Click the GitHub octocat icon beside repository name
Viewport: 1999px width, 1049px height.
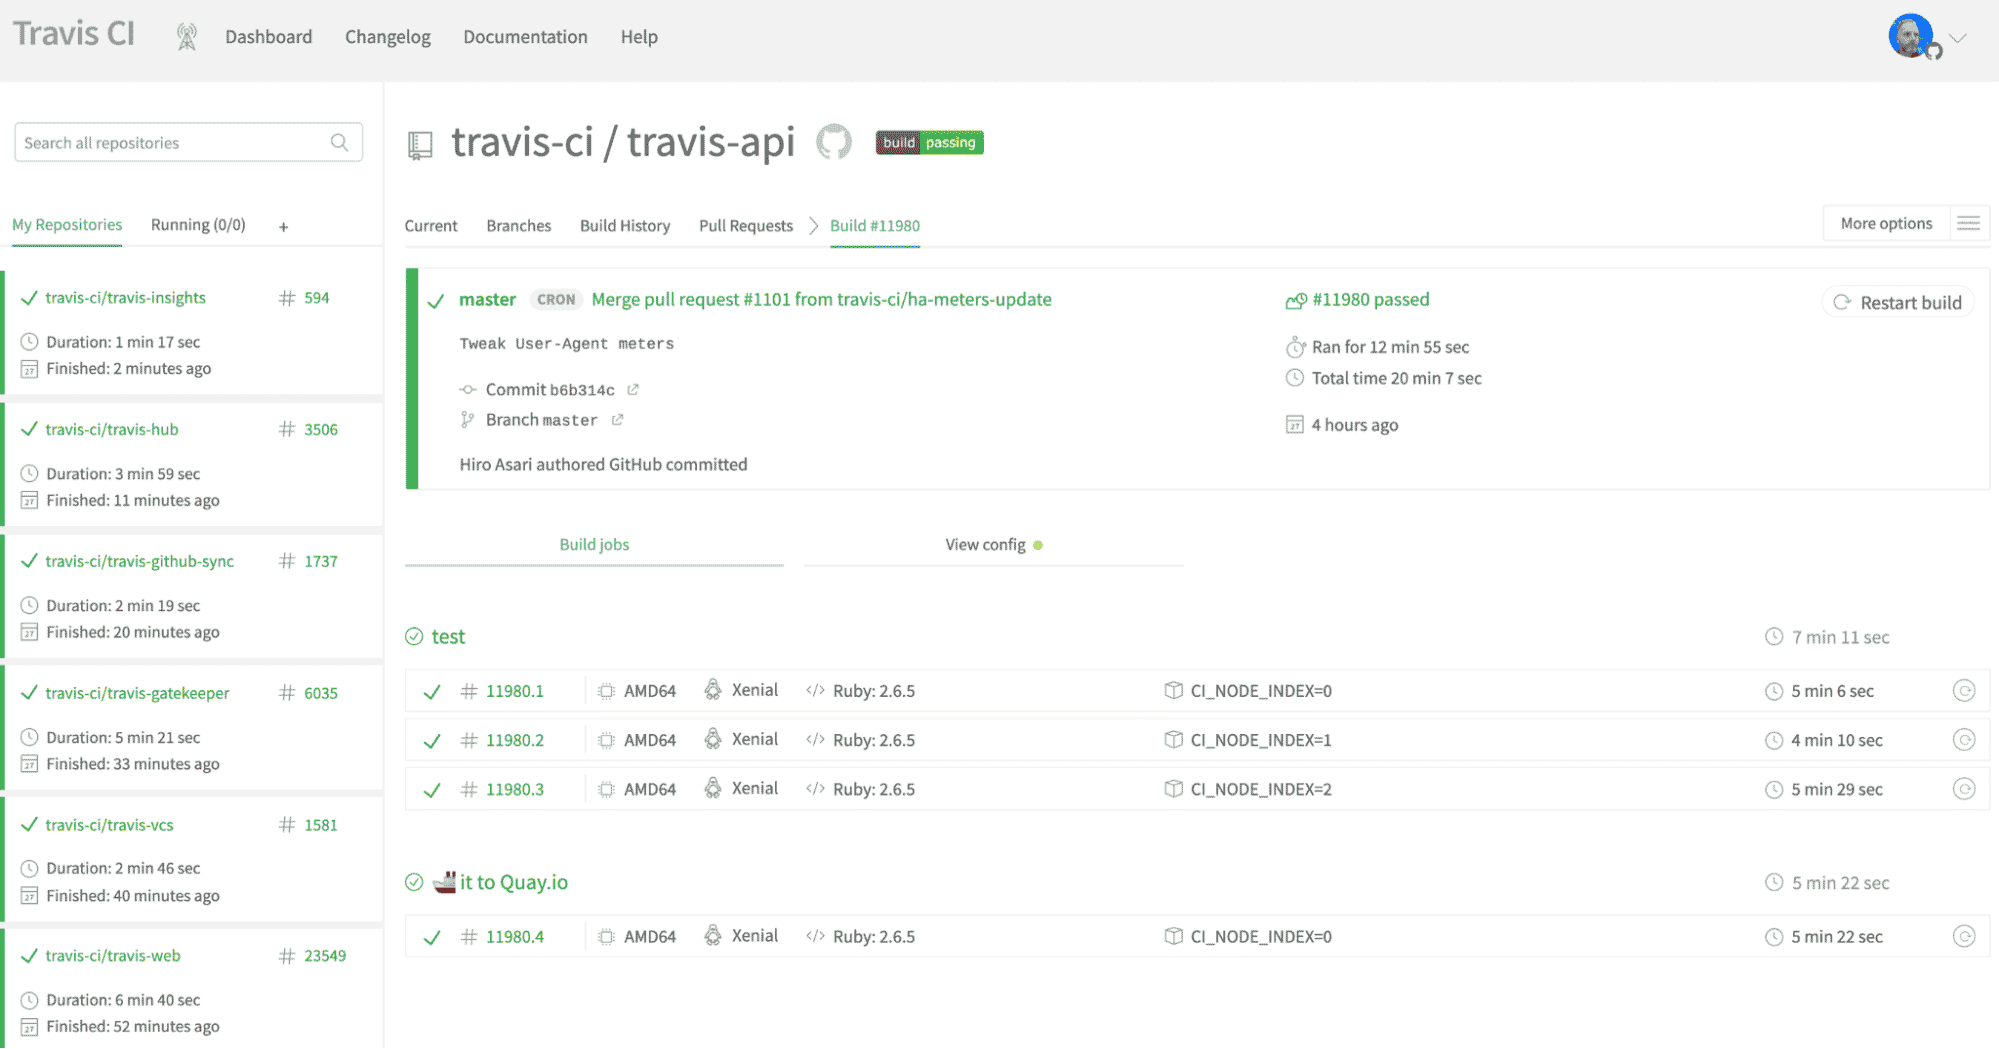[833, 142]
